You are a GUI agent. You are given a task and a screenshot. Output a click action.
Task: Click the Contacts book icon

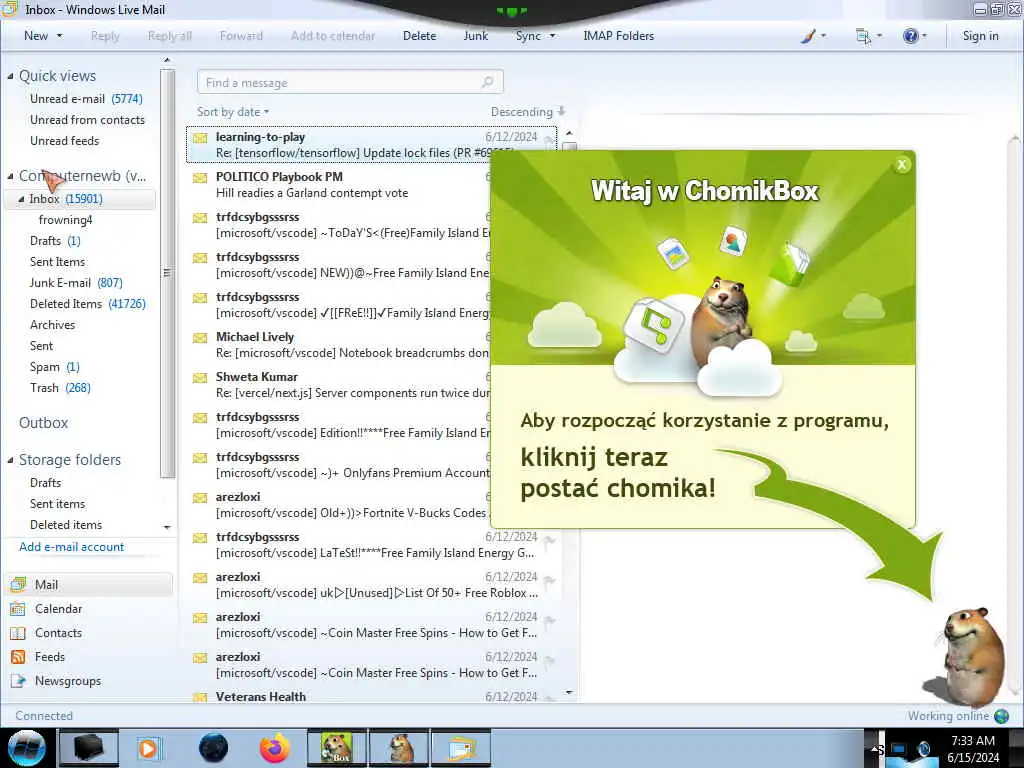click(x=18, y=633)
